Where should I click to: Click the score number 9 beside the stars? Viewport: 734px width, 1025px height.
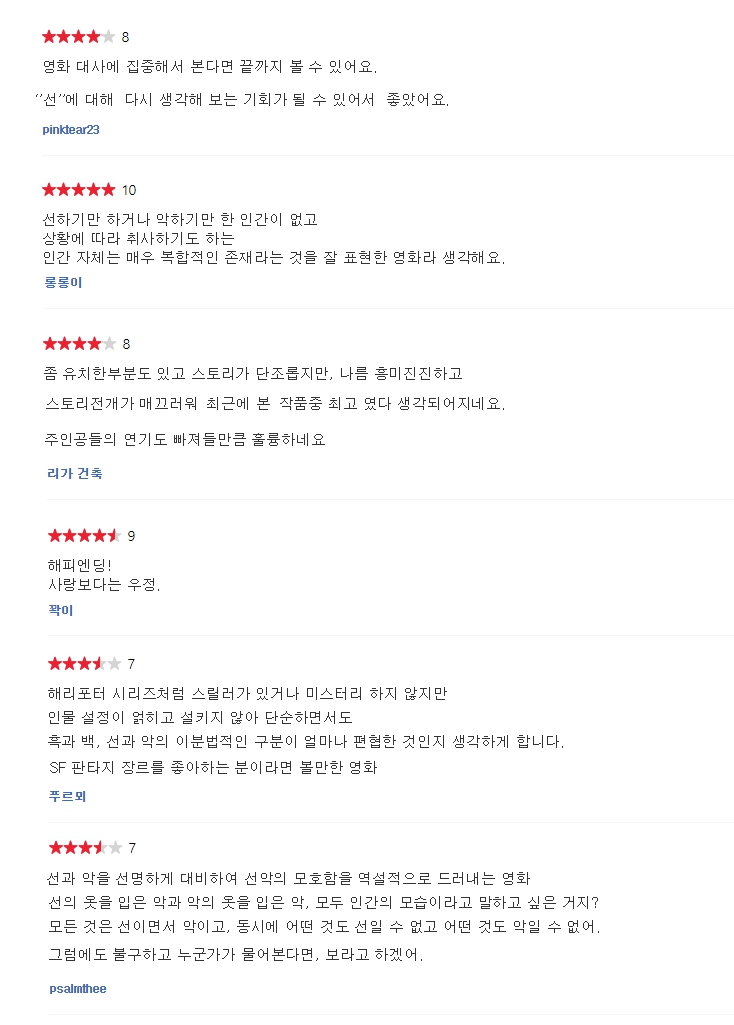[131, 536]
